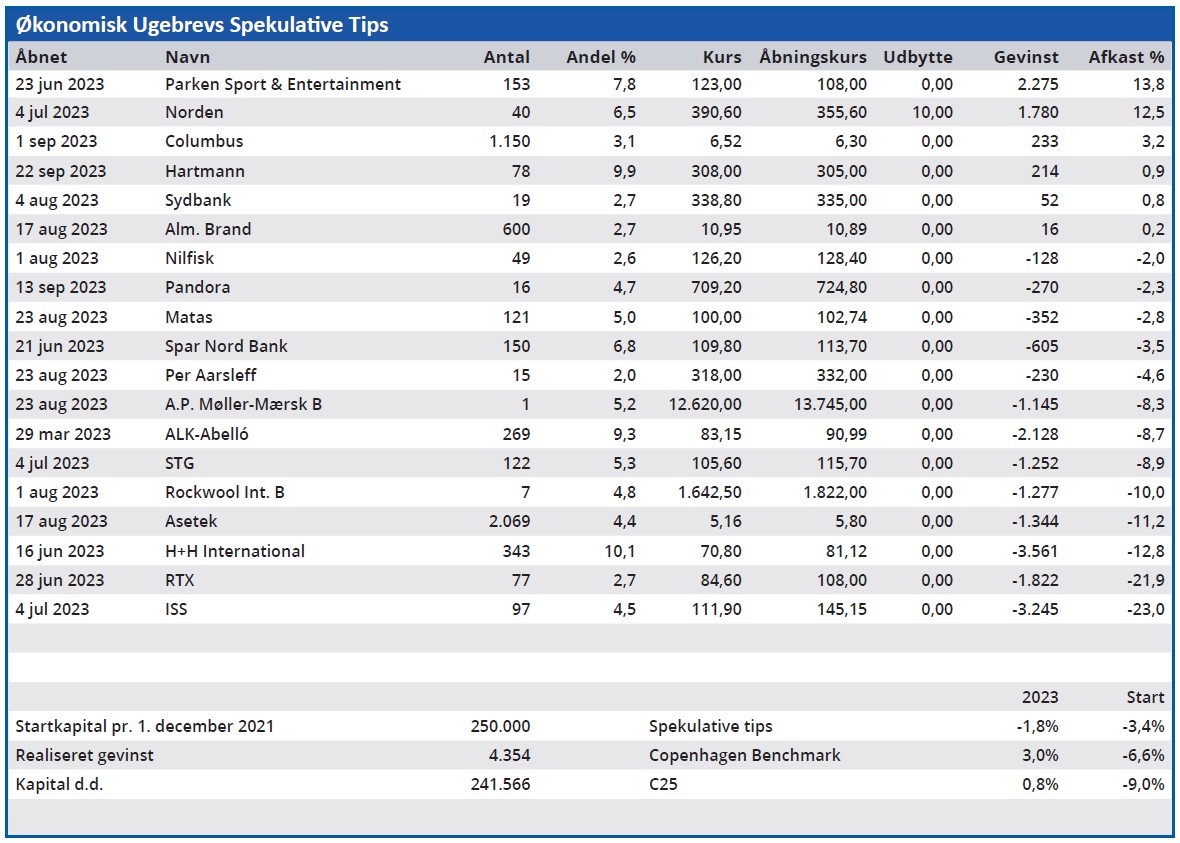The image size is (1180, 843).
Task: Select the Startkapital value 250.000
Action: (x=500, y=726)
